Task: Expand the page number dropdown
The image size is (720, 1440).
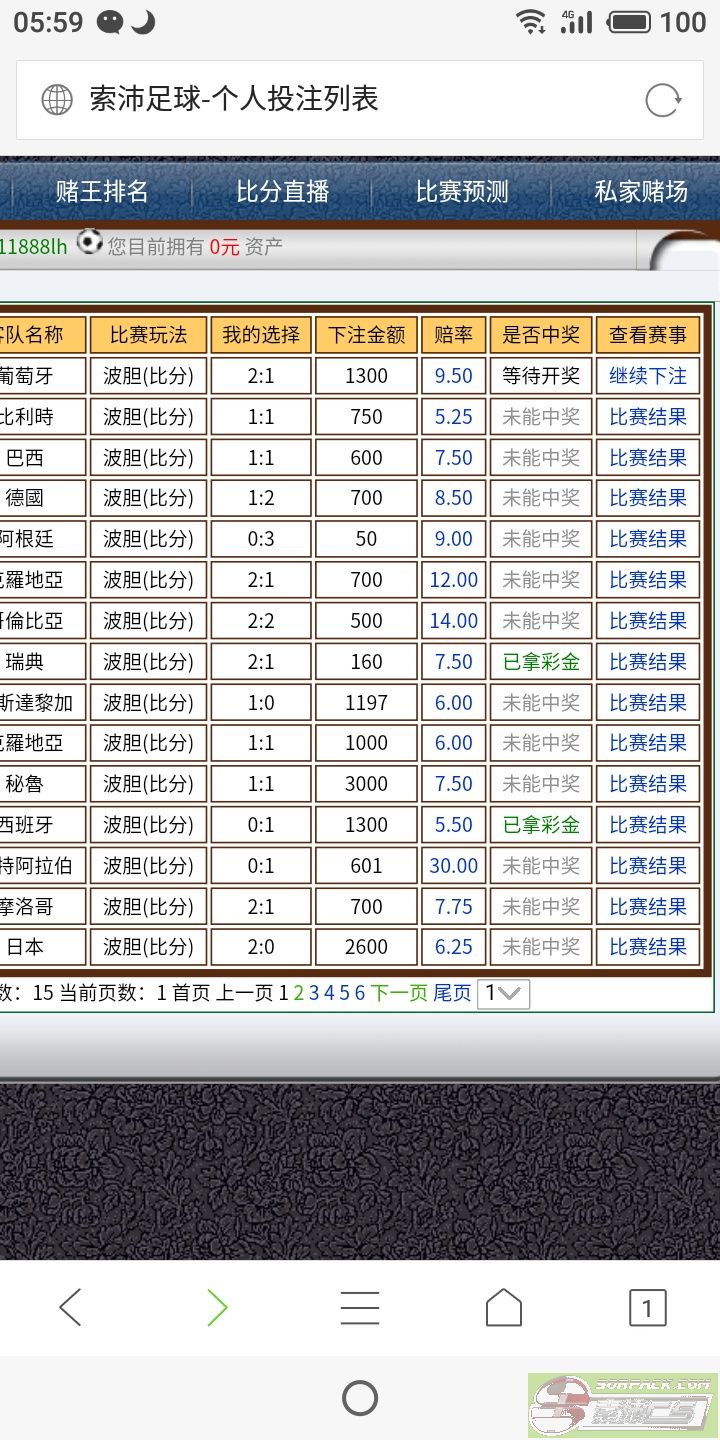Action: tap(503, 993)
